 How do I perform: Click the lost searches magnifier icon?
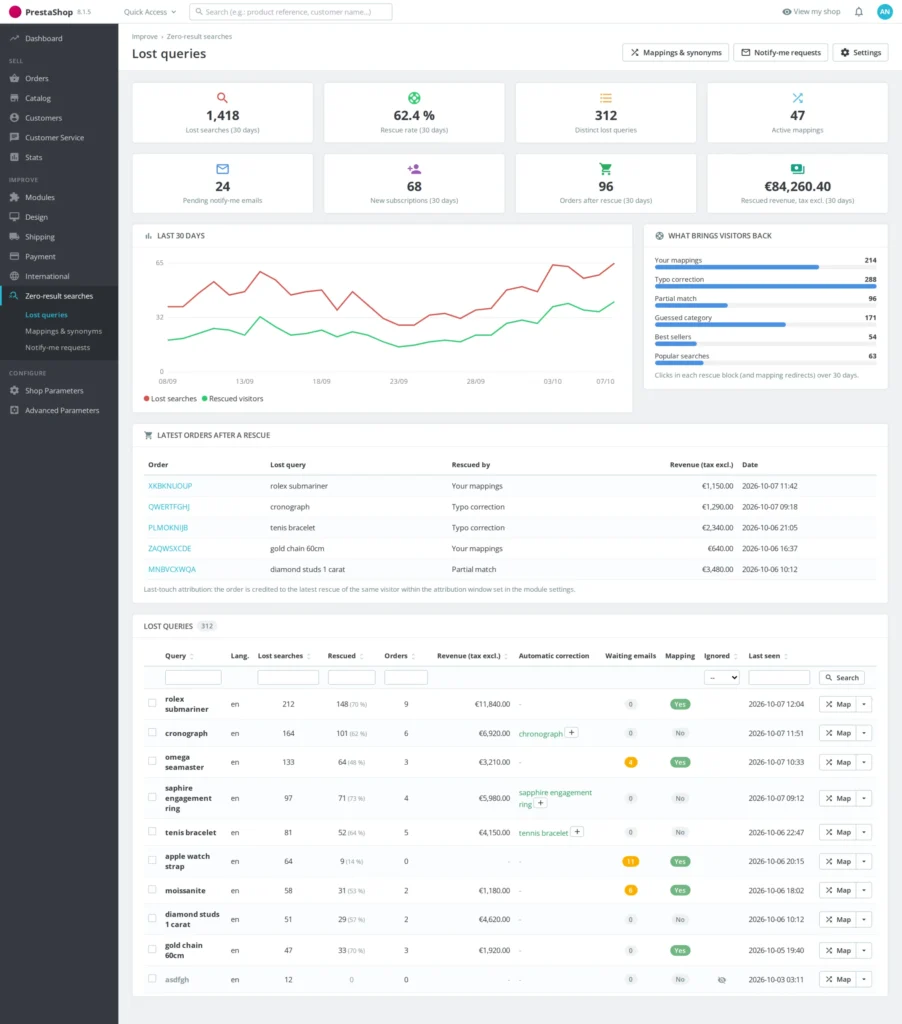pos(222,98)
